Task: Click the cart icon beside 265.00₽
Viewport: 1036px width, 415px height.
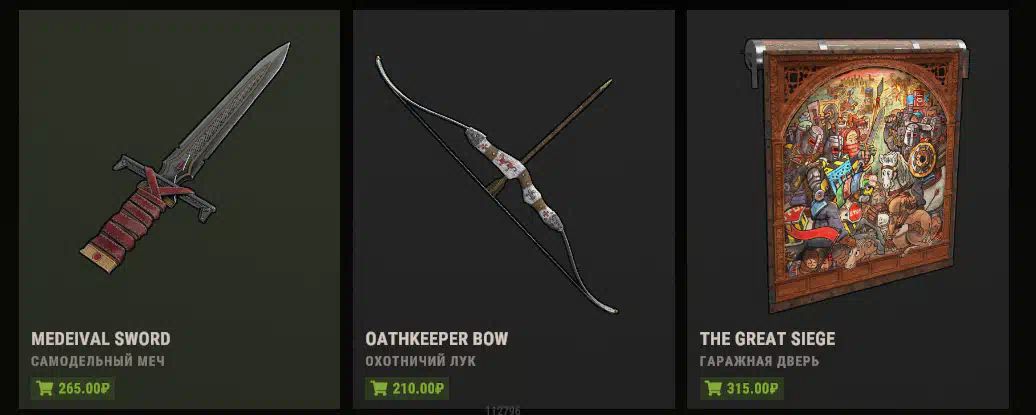Action: (x=45, y=389)
